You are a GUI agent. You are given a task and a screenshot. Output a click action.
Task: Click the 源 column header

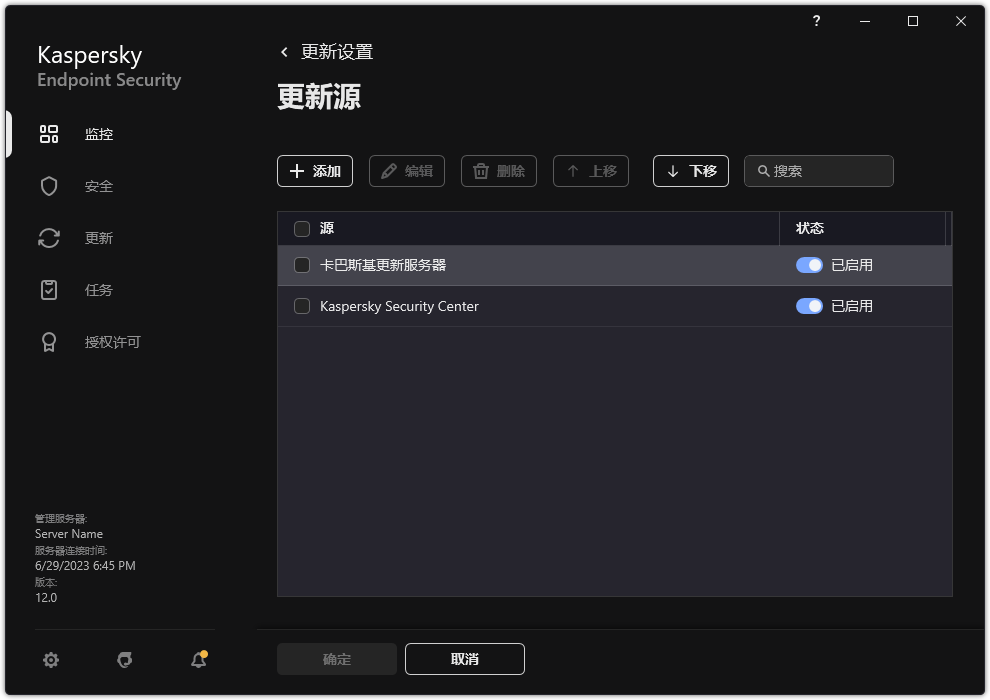point(326,228)
